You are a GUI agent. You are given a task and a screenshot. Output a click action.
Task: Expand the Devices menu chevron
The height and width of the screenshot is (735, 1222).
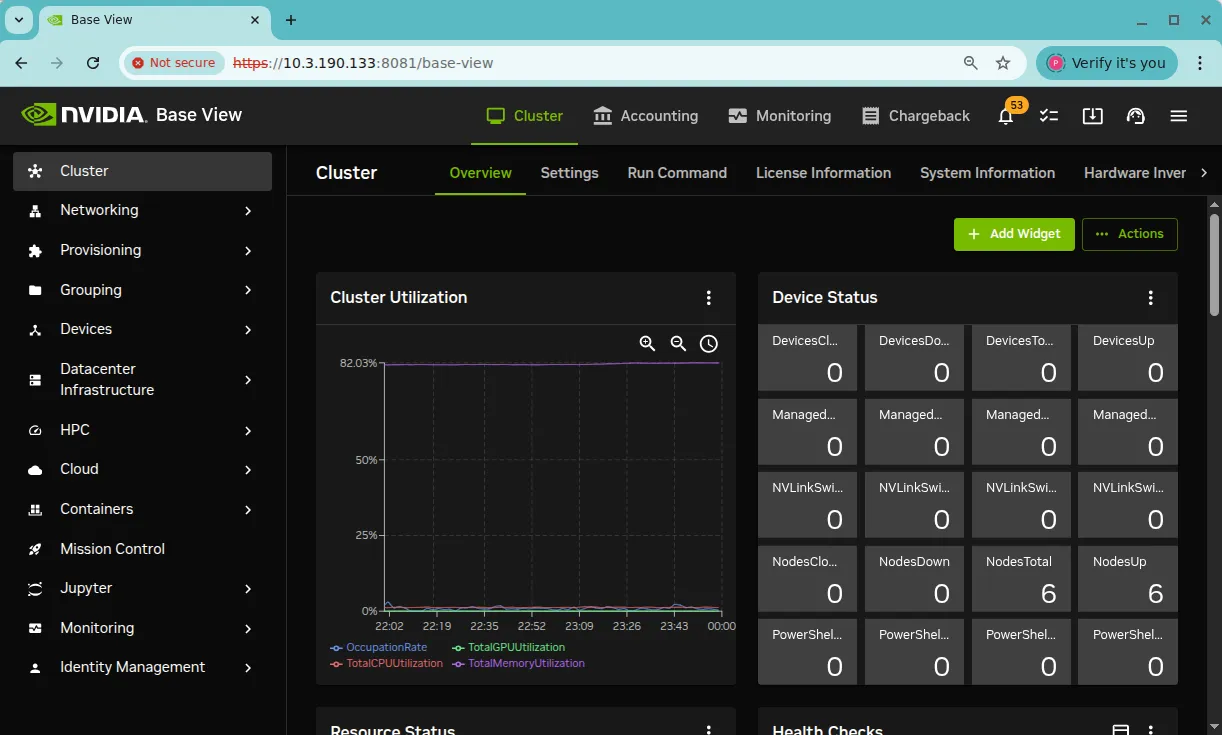point(248,330)
